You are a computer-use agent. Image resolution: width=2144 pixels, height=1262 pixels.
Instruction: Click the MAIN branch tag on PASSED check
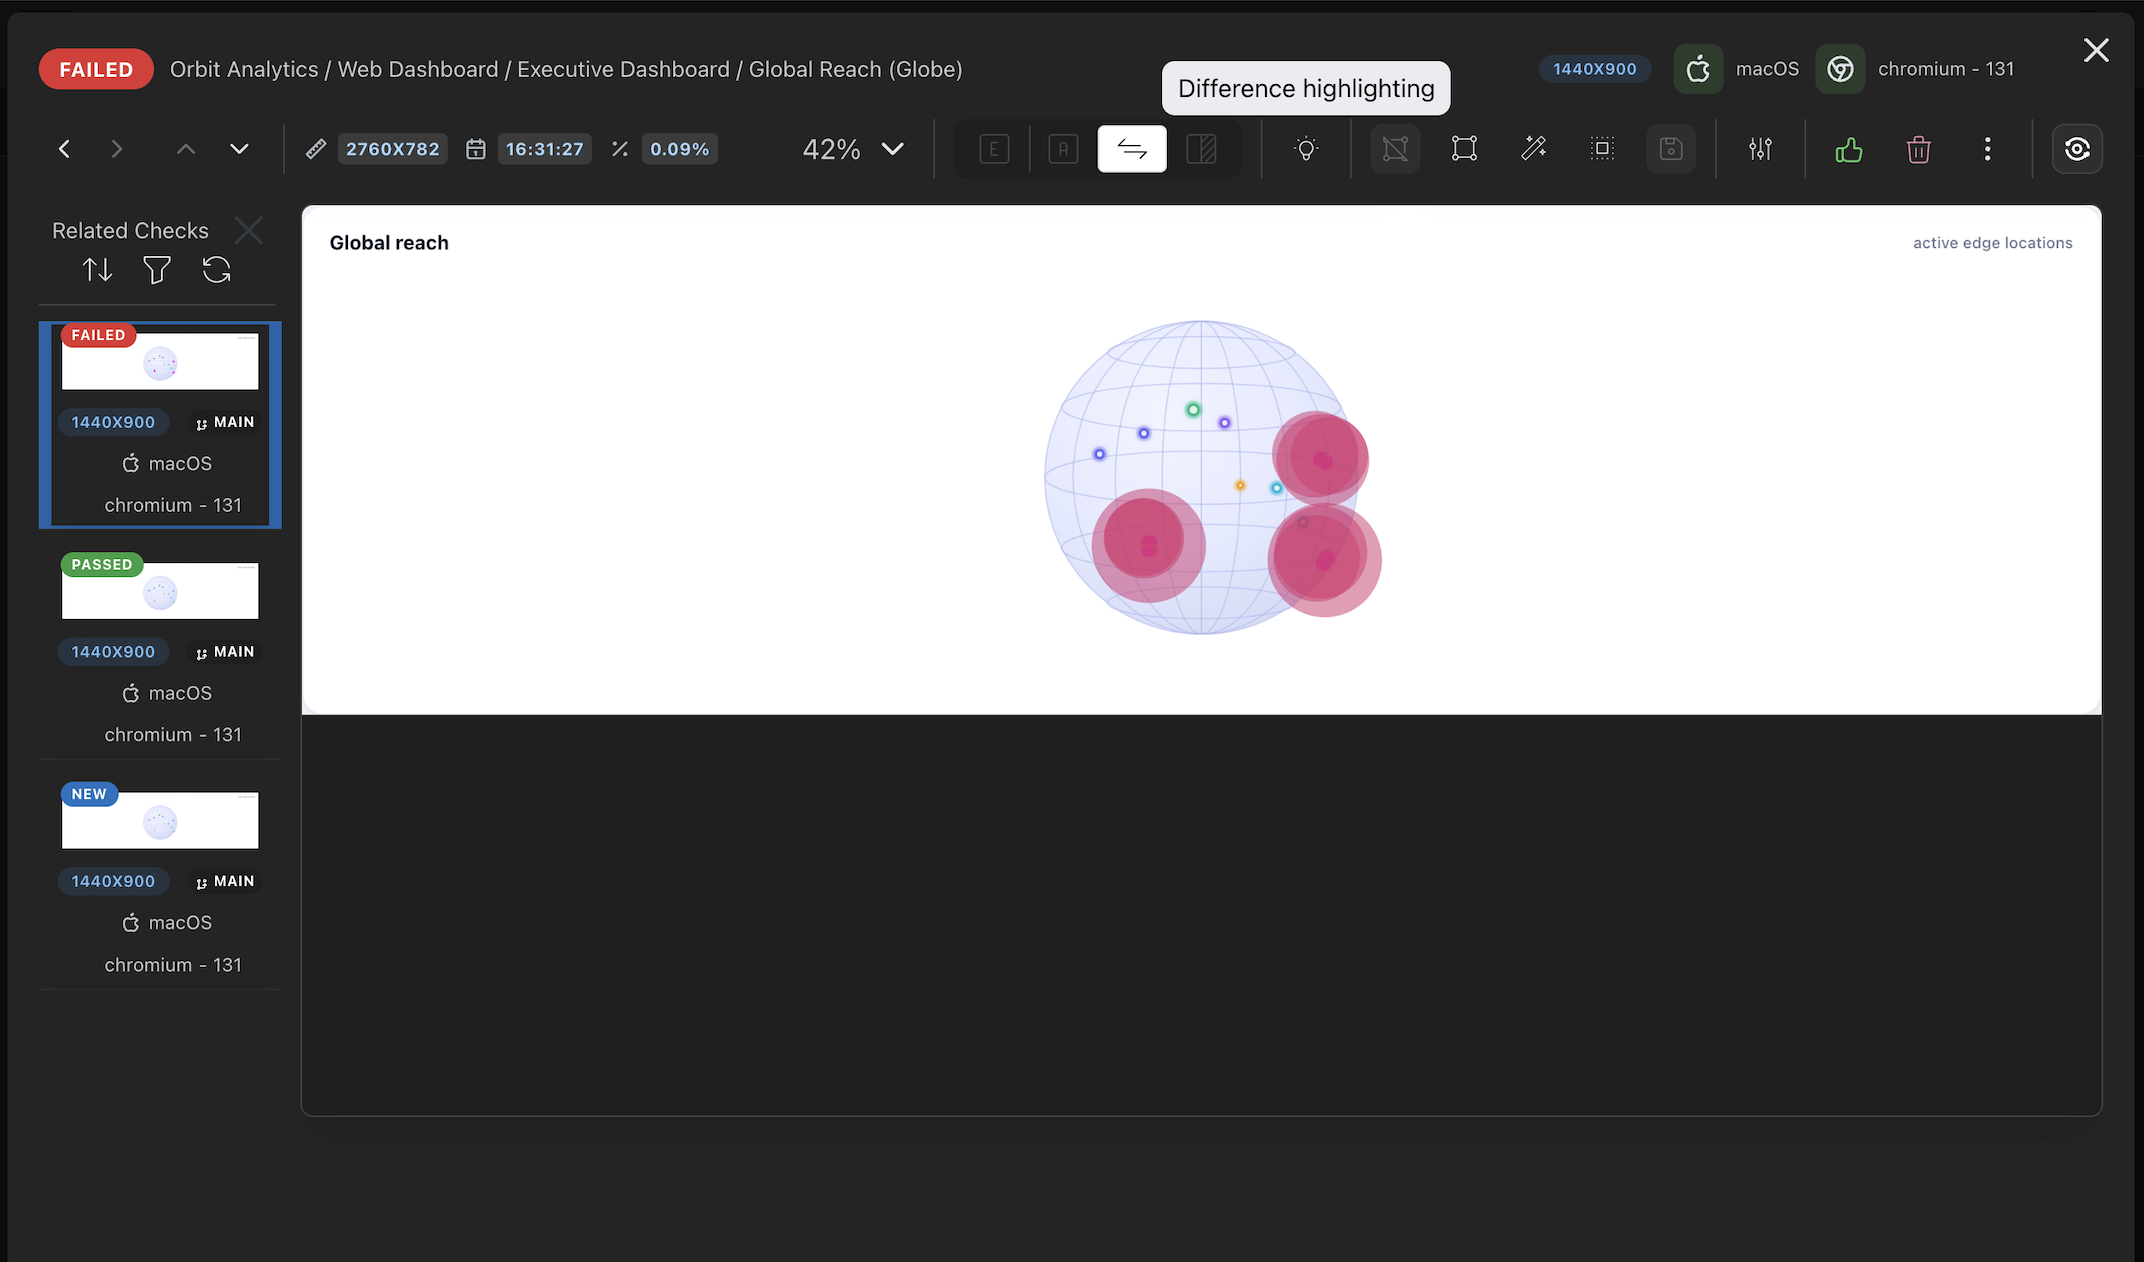225,652
